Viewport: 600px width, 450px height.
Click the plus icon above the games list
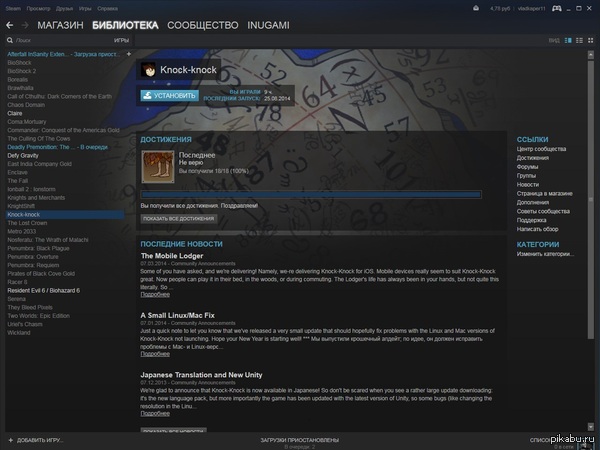129,52
